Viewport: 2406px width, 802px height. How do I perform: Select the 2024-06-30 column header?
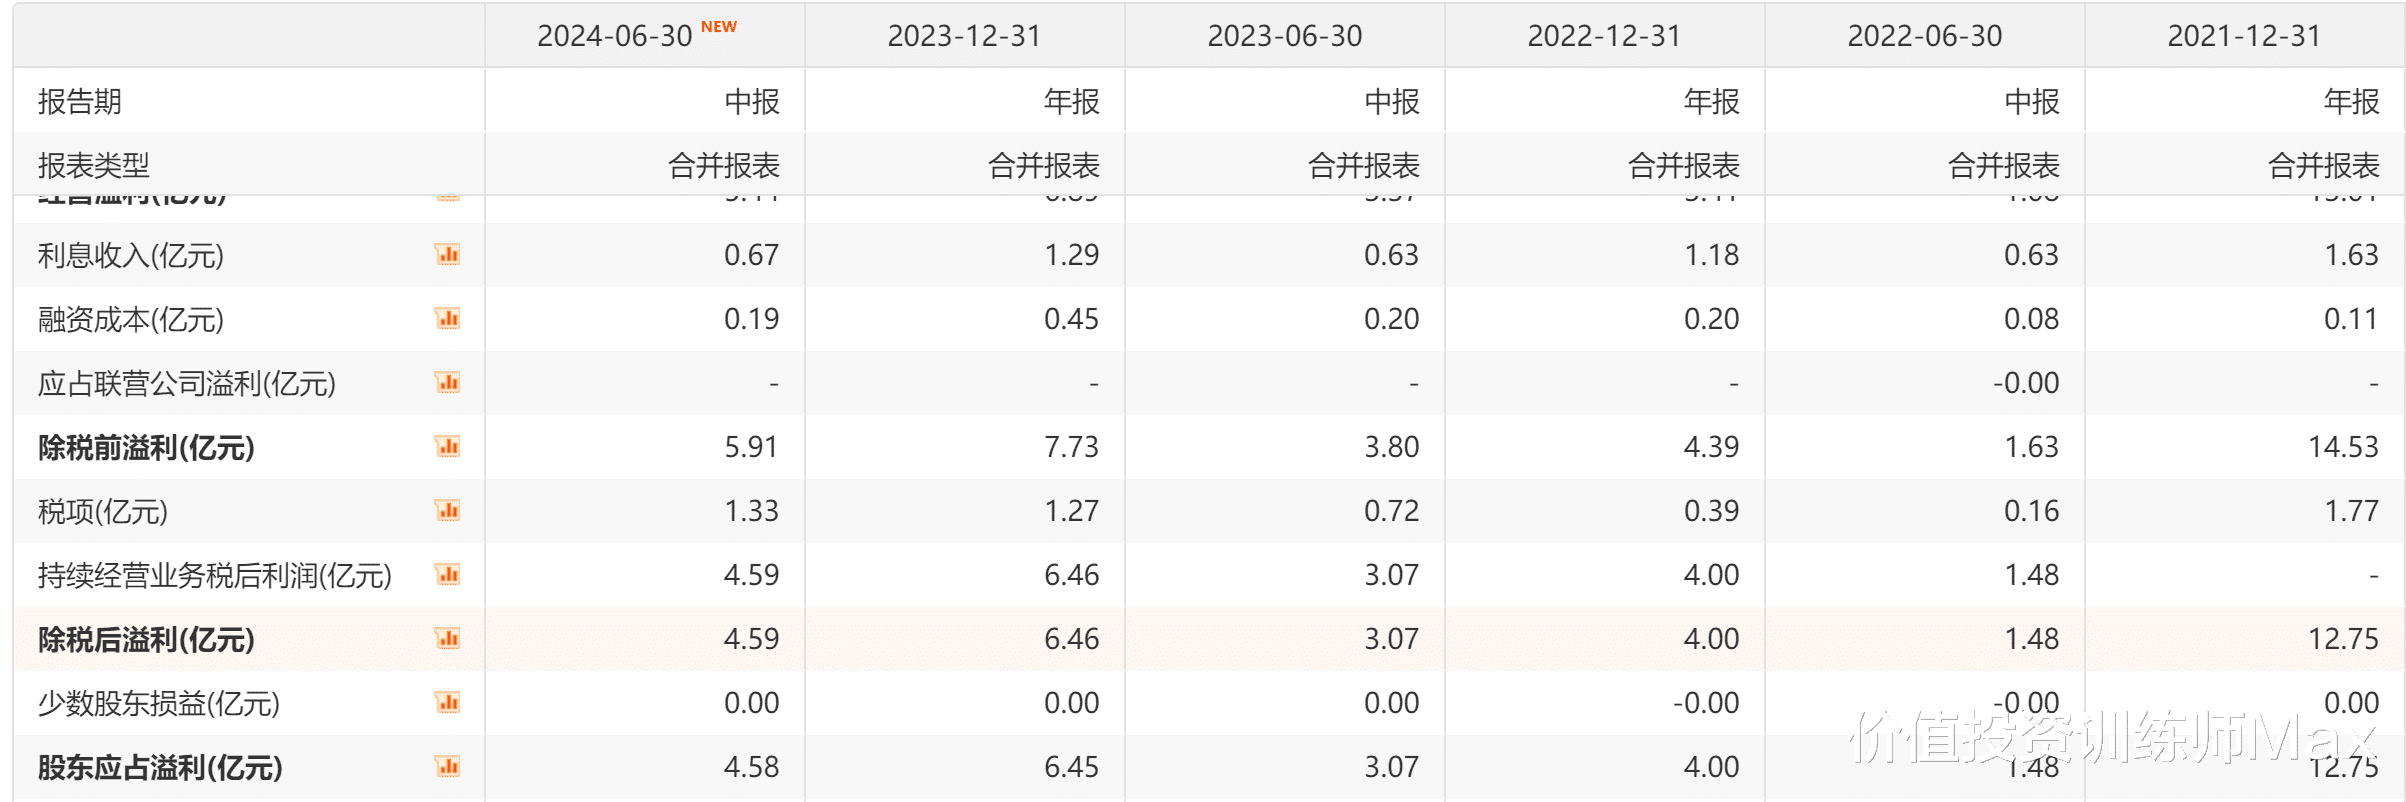[x=614, y=36]
